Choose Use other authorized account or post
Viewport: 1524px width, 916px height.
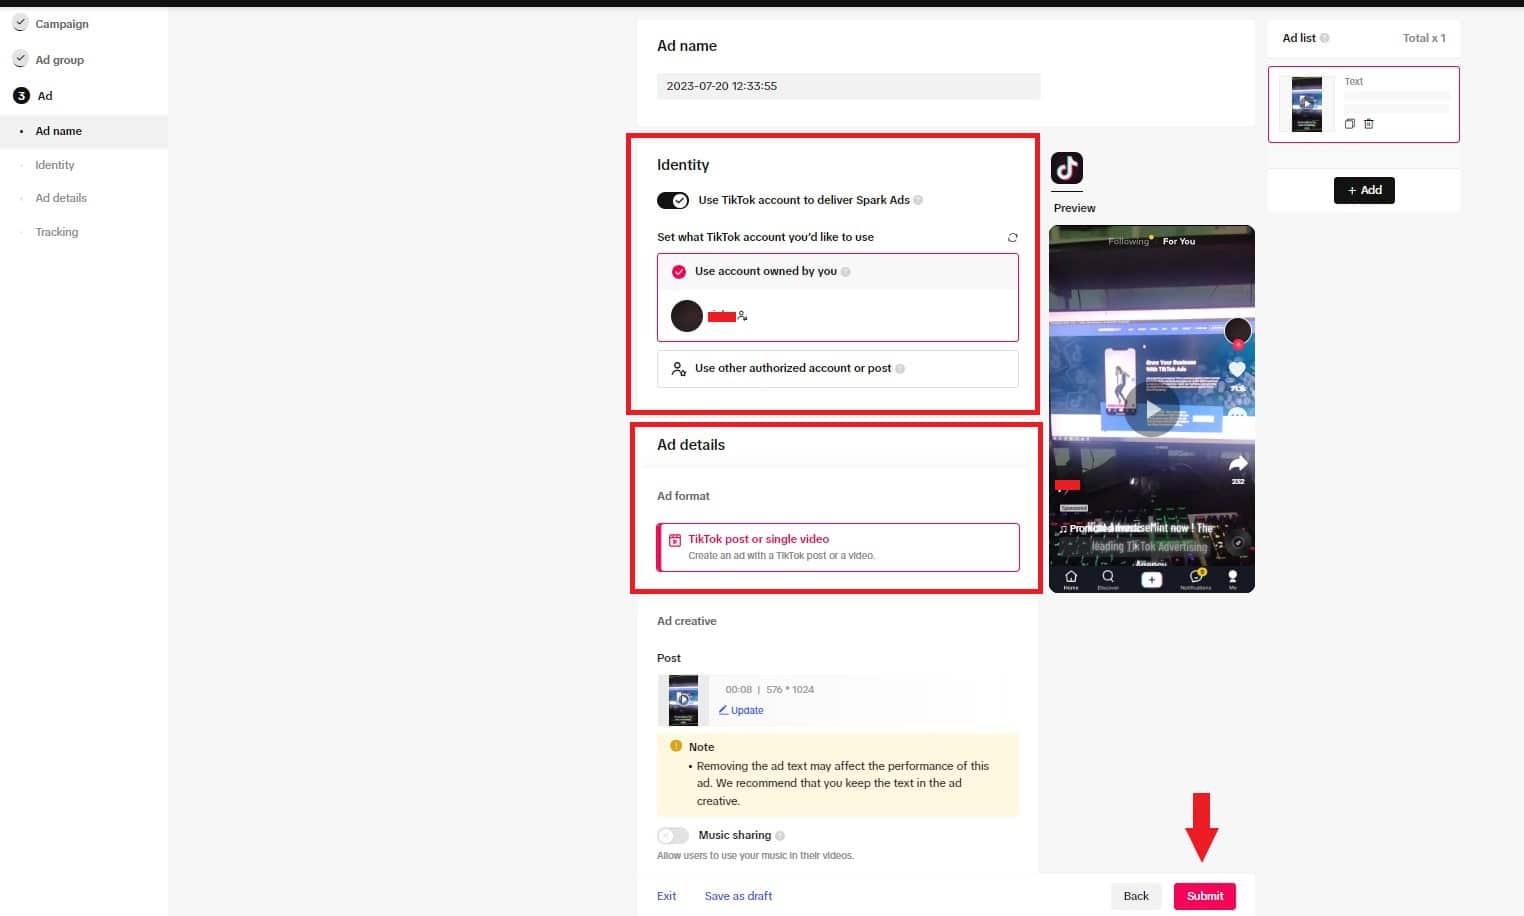pyautogui.click(x=838, y=368)
